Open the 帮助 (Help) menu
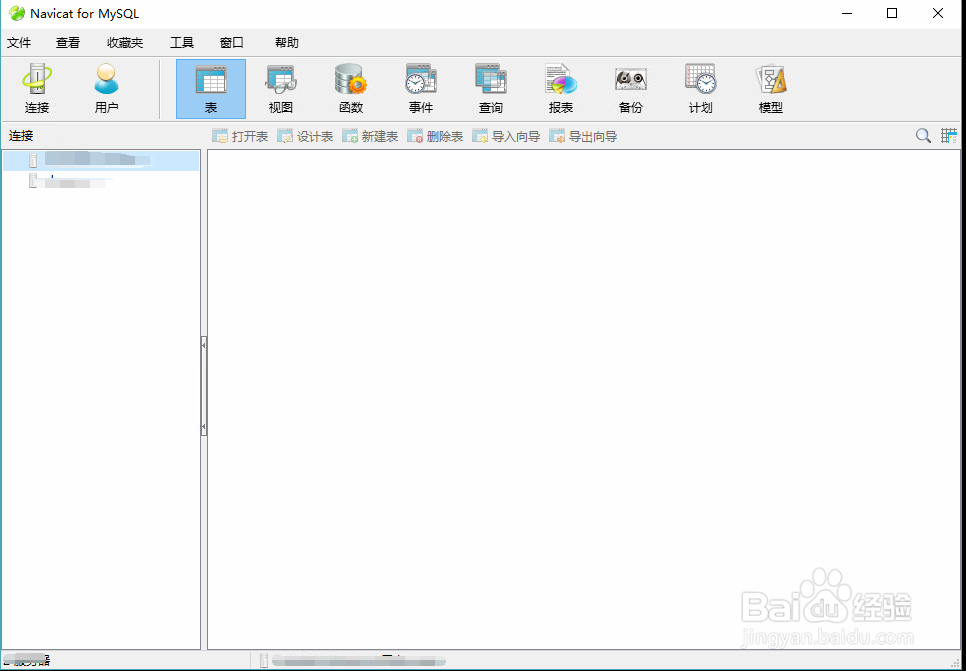 point(286,43)
